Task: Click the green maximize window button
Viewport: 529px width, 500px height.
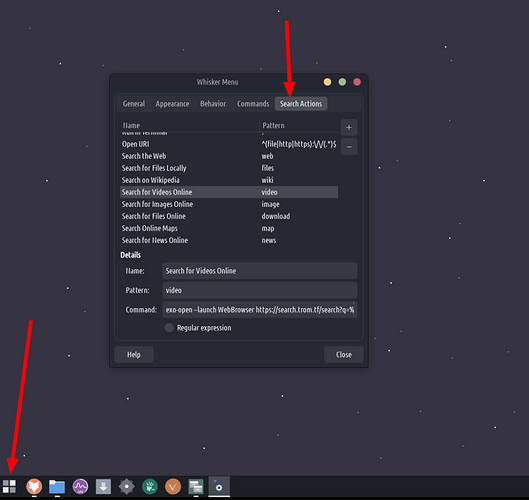Action: (x=342, y=82)
